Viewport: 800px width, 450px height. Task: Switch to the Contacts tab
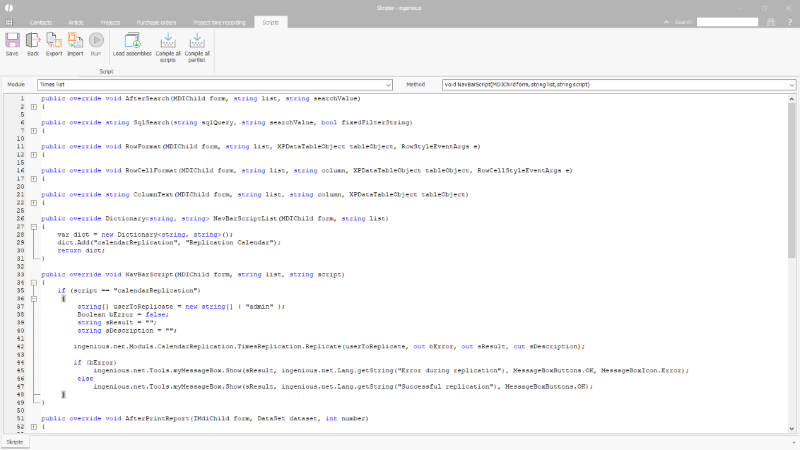(41, 22)
